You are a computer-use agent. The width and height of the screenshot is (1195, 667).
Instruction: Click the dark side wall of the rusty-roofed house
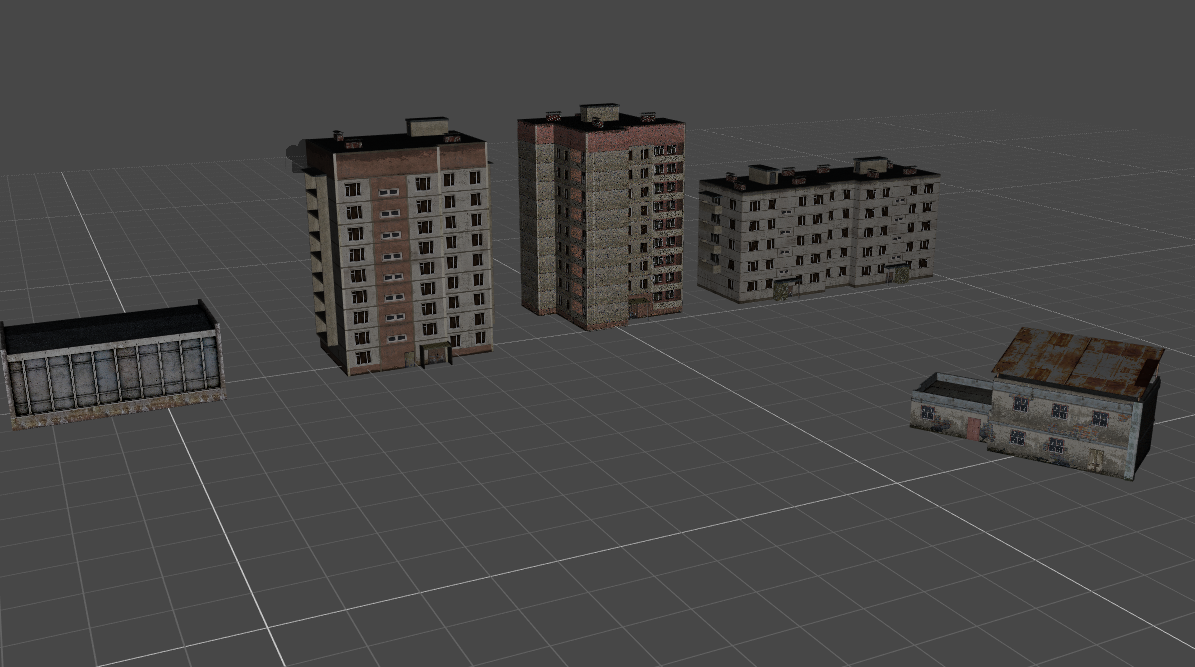[x=1148, y=420]
